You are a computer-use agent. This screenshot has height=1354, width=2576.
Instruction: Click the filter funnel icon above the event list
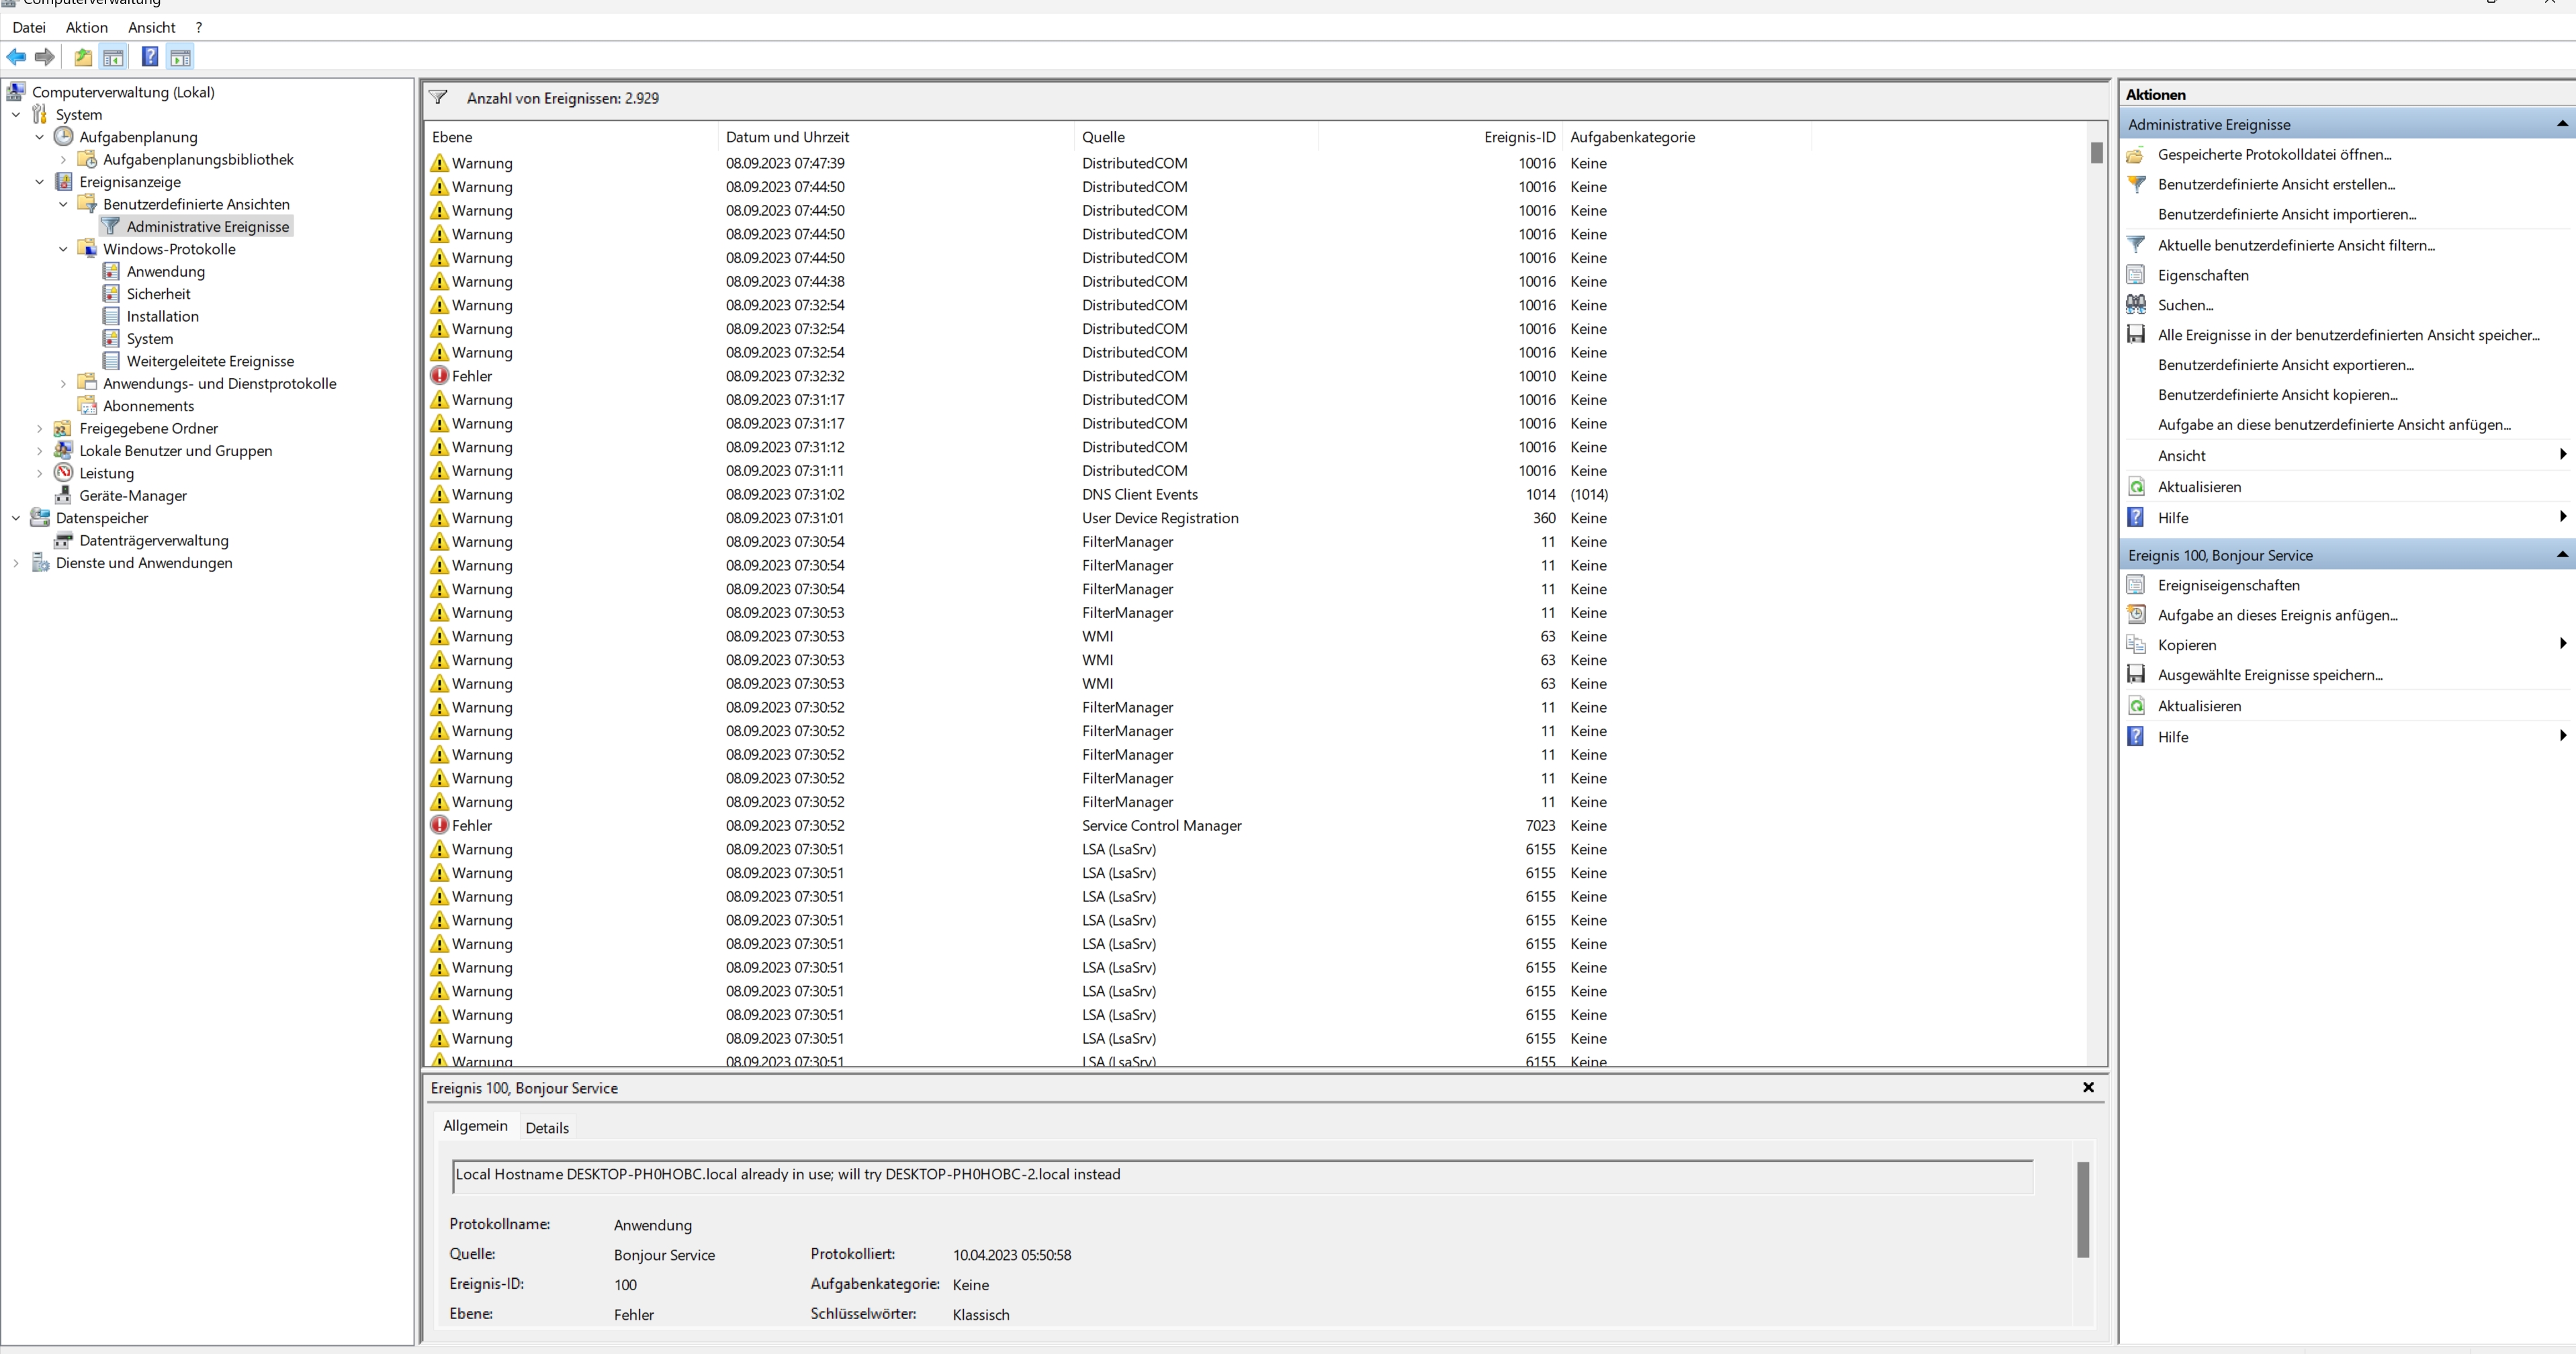438,98
